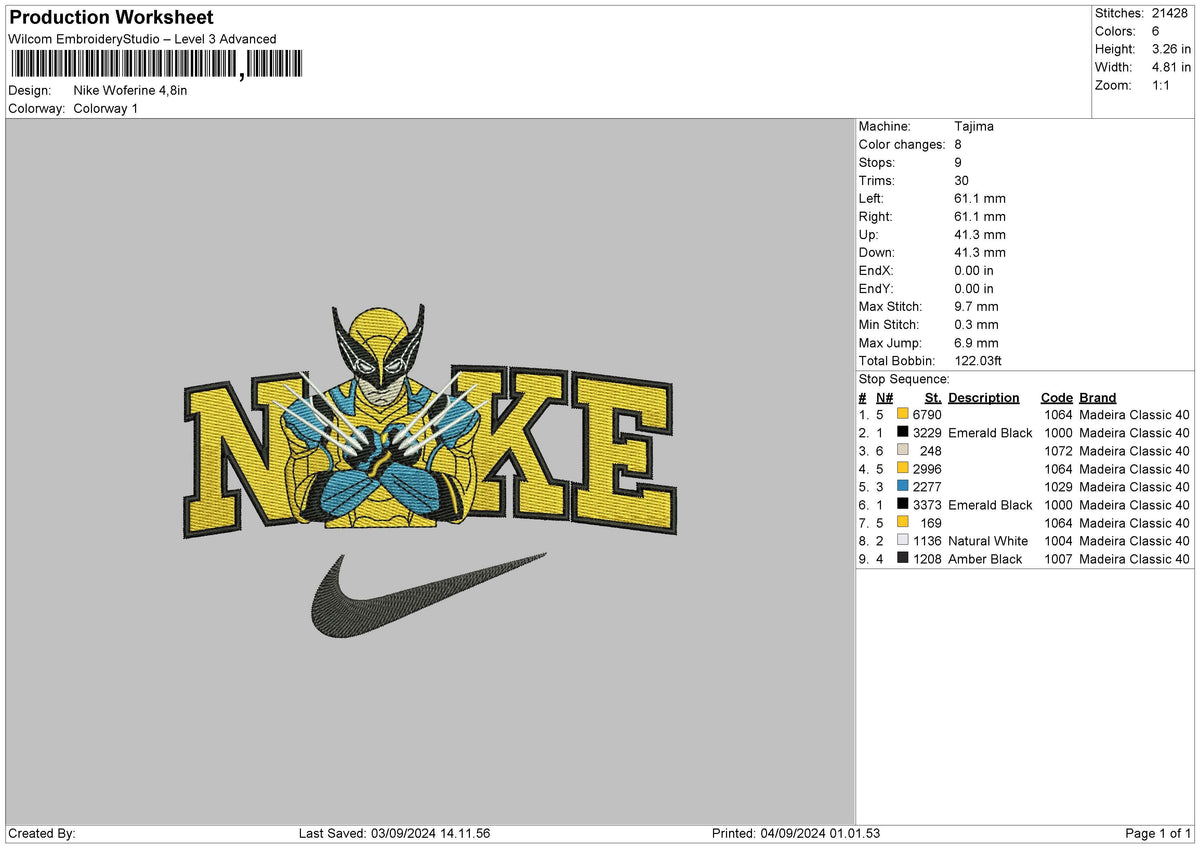Click stitch count 3373 in stop 6
This screenshot has height=848, width=1200.
[x=927, y=504]
